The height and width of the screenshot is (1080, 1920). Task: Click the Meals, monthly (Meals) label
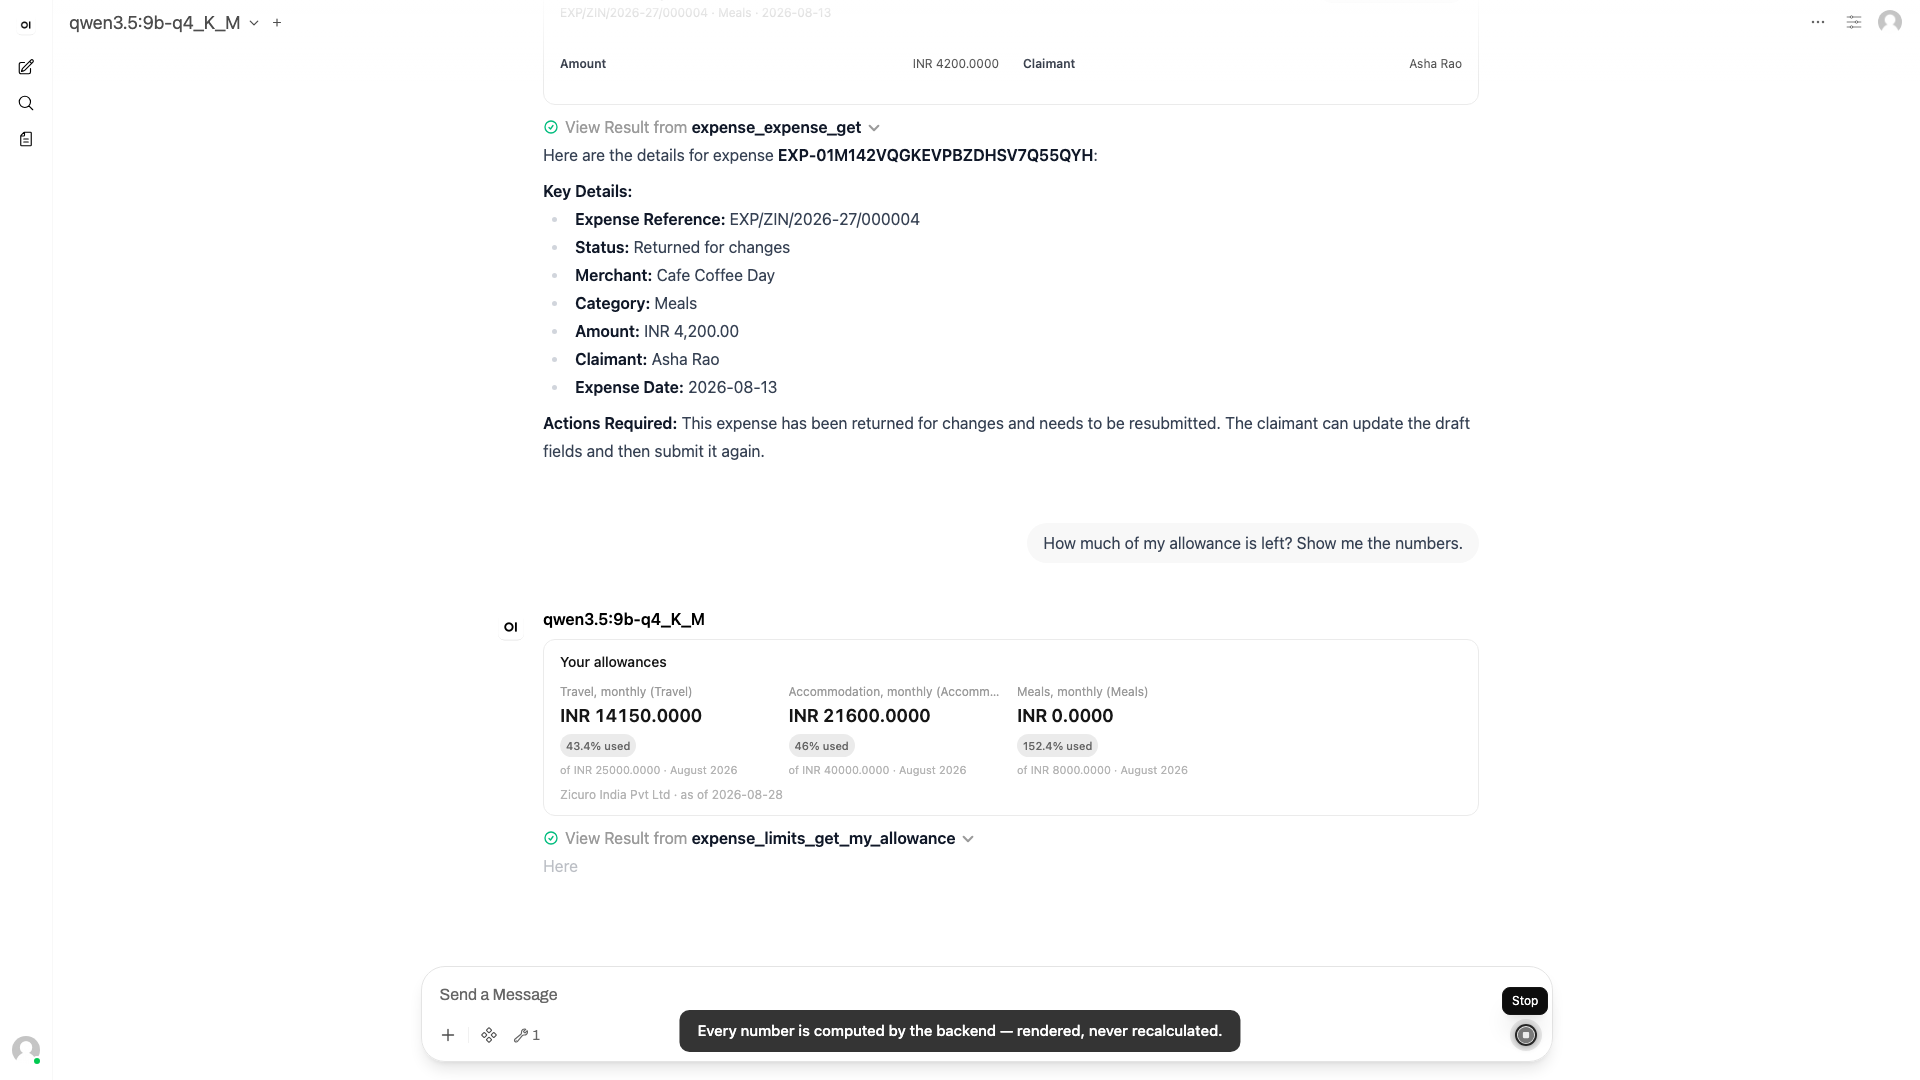tap(1082, 692)
